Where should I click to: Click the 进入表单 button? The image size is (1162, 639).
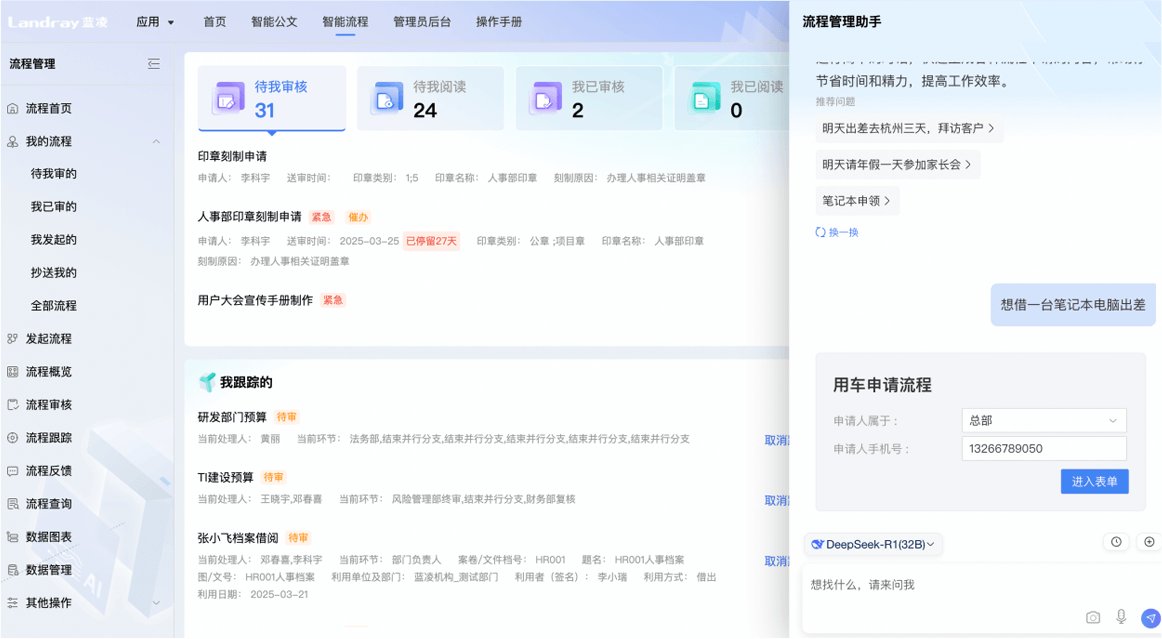pos(1094,481)
